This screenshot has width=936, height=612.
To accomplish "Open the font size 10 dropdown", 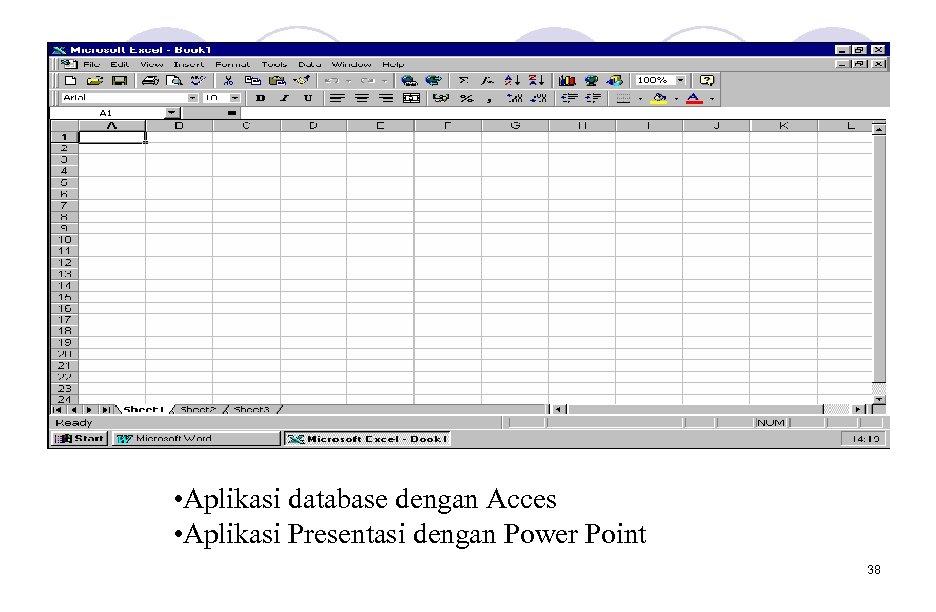I will 235,98.
